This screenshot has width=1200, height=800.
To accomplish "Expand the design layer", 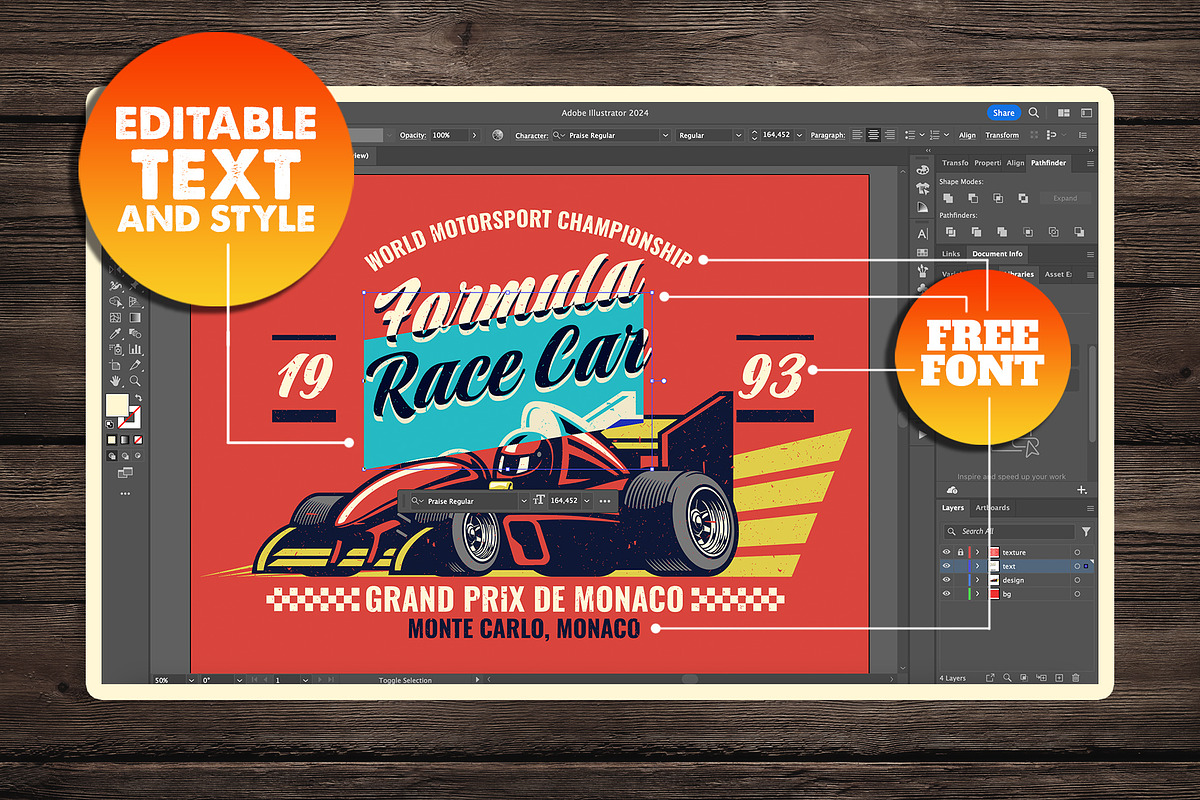I will pyautogui.click(x=978, y=580).
